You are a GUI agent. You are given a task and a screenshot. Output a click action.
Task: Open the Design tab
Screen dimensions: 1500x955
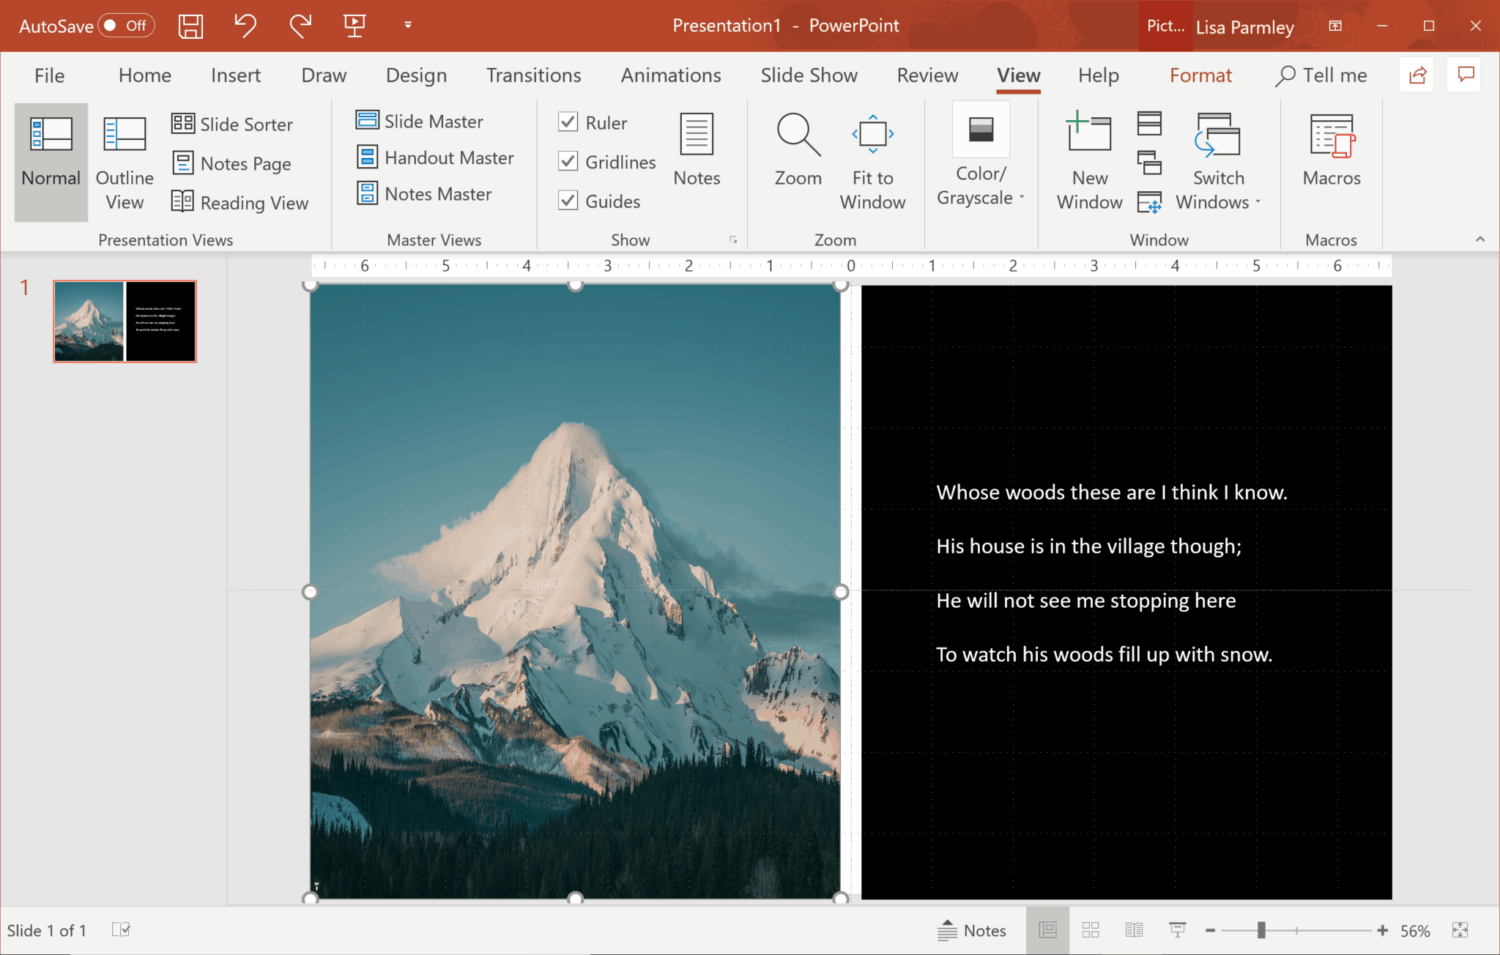[416, 75]
